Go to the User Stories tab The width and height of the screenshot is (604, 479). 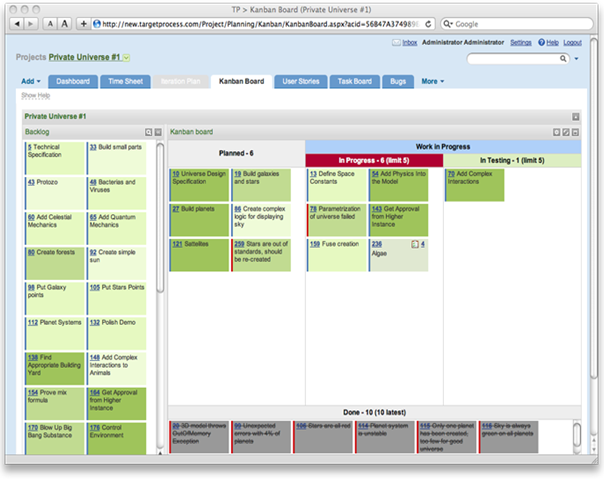[x=301, y=81]
